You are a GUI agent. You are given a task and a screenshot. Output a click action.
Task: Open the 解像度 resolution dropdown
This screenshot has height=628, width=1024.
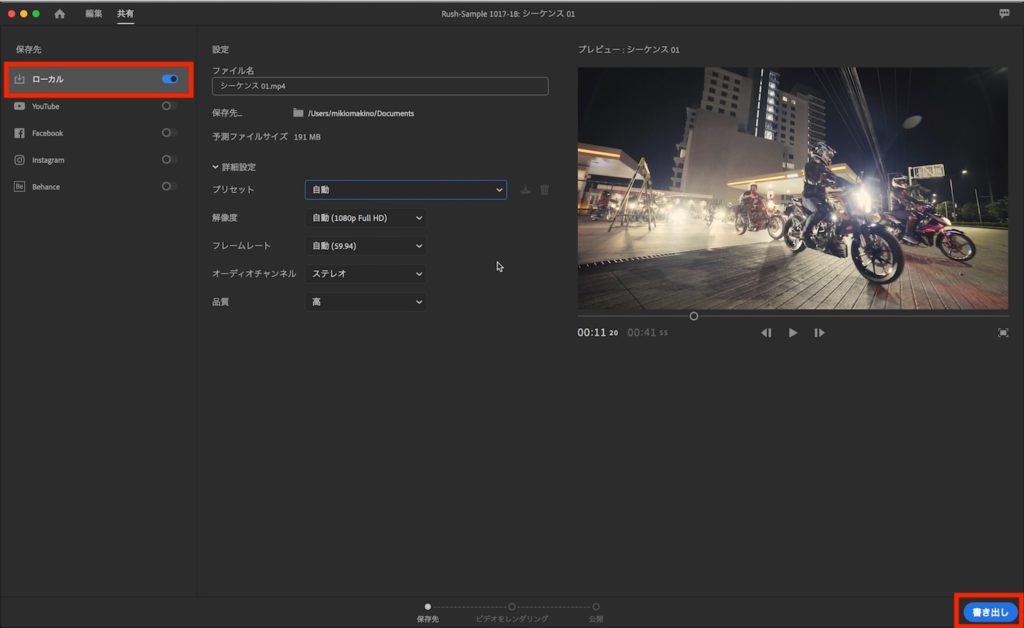coord(365,218)
